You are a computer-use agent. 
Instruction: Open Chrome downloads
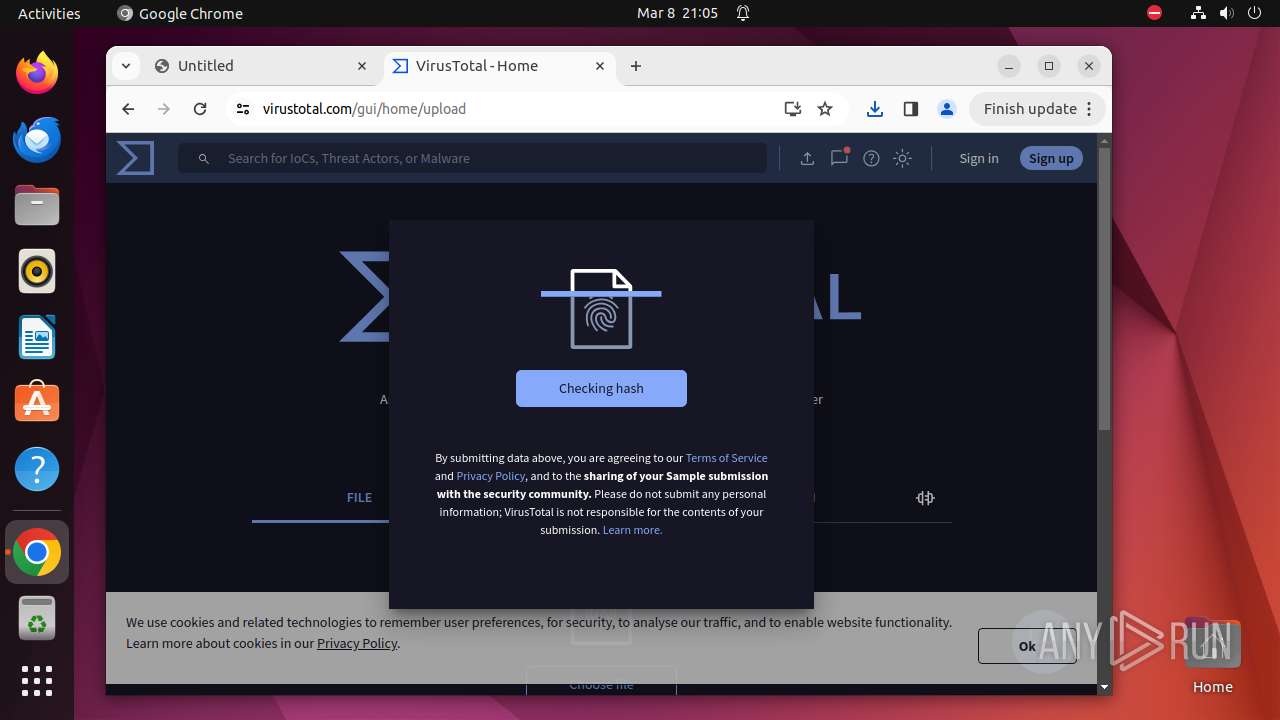point(875,109)
